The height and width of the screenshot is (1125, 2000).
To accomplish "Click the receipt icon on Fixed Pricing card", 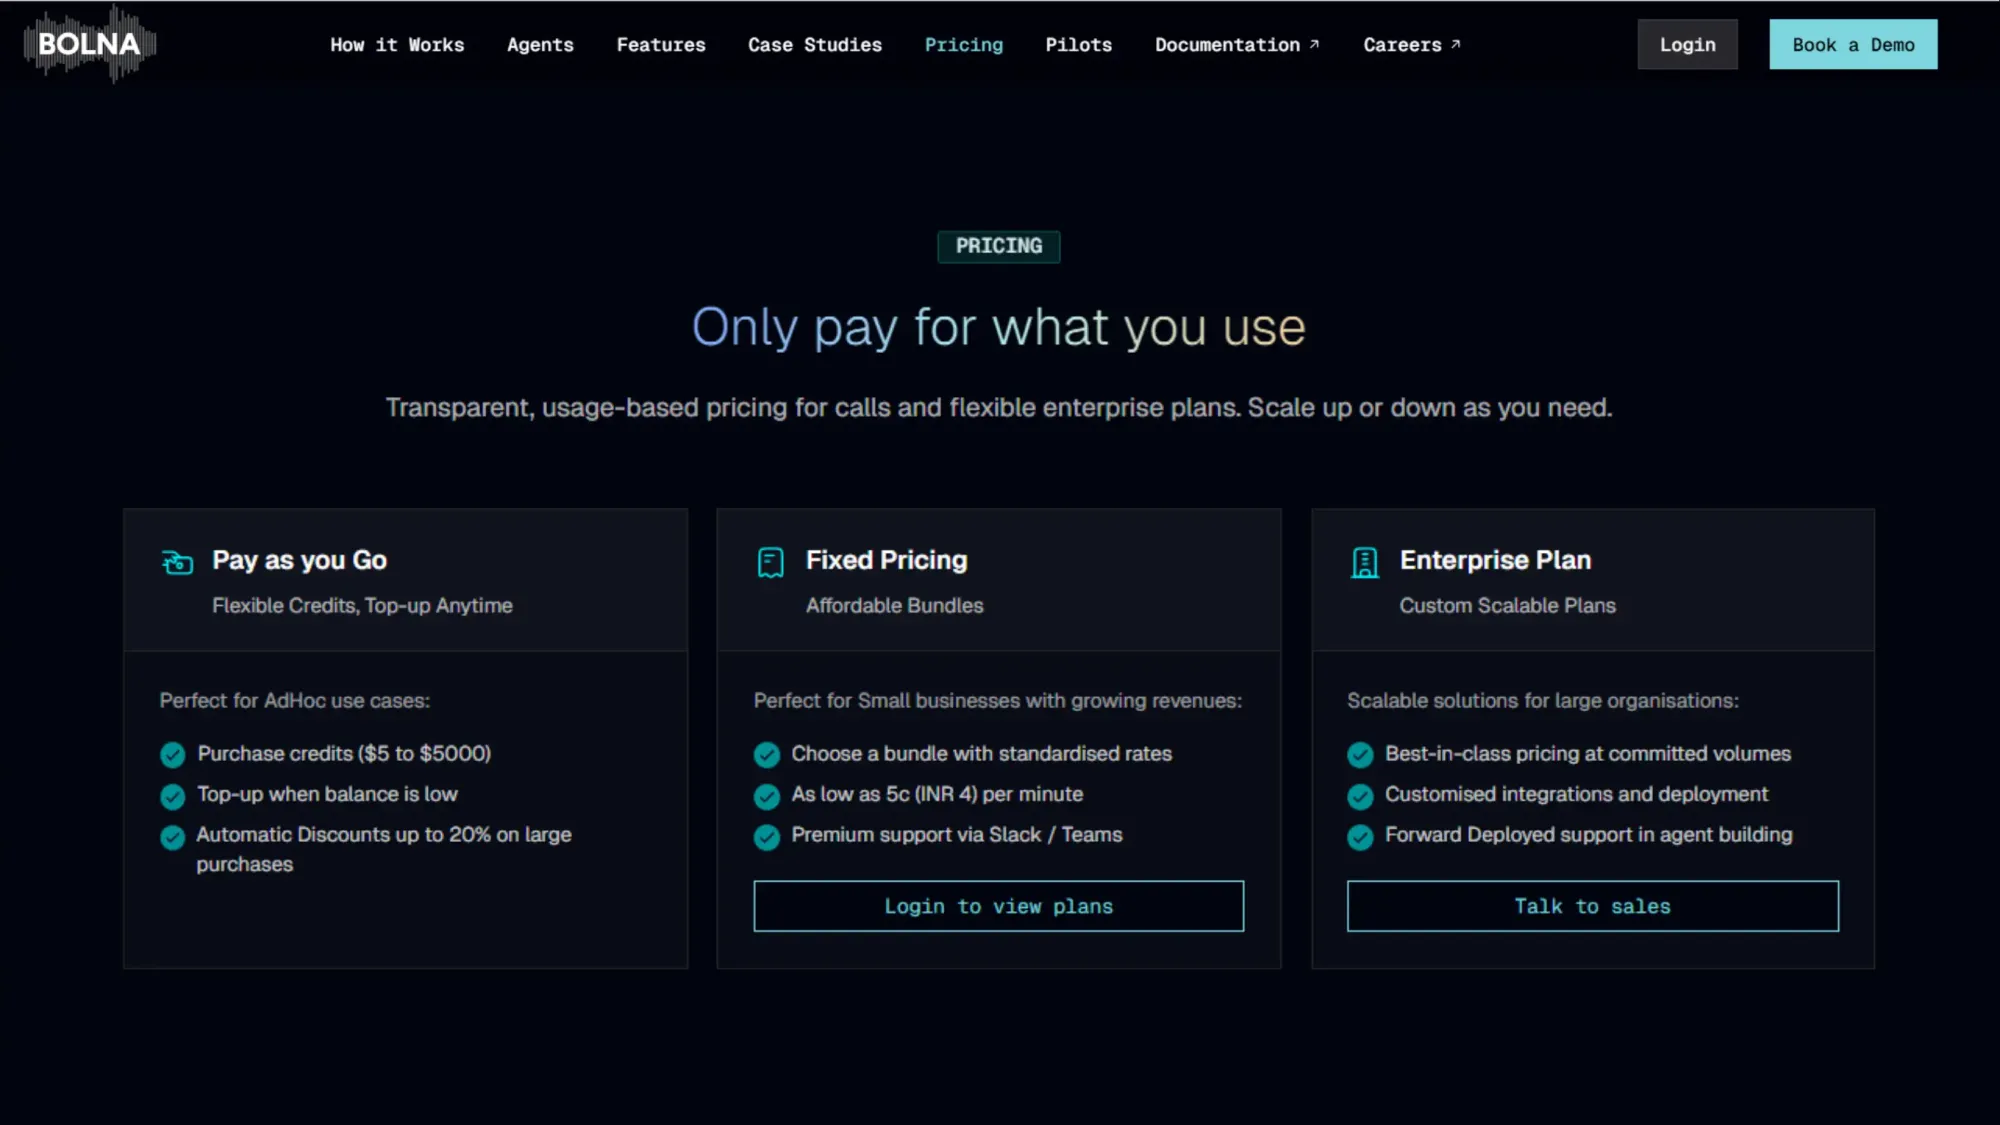I will coord(768,561).
